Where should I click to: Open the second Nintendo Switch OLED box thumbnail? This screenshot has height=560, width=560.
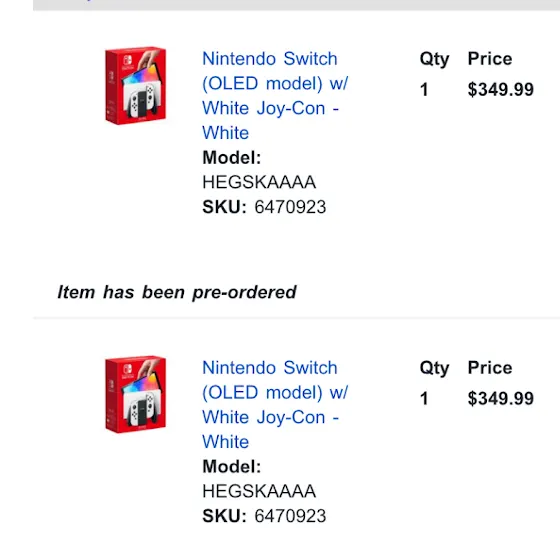click(x=136, y=395)
